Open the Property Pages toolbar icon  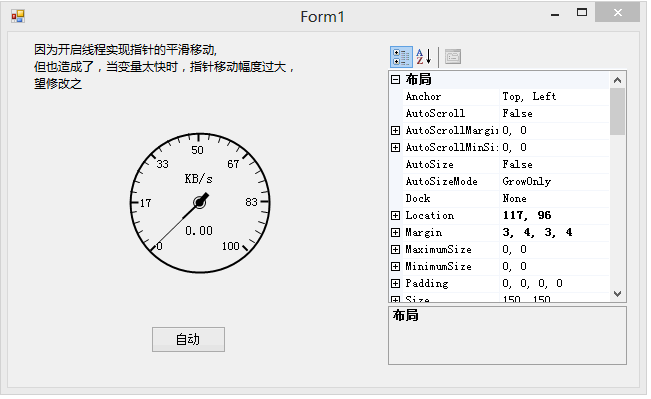[453, 56]
